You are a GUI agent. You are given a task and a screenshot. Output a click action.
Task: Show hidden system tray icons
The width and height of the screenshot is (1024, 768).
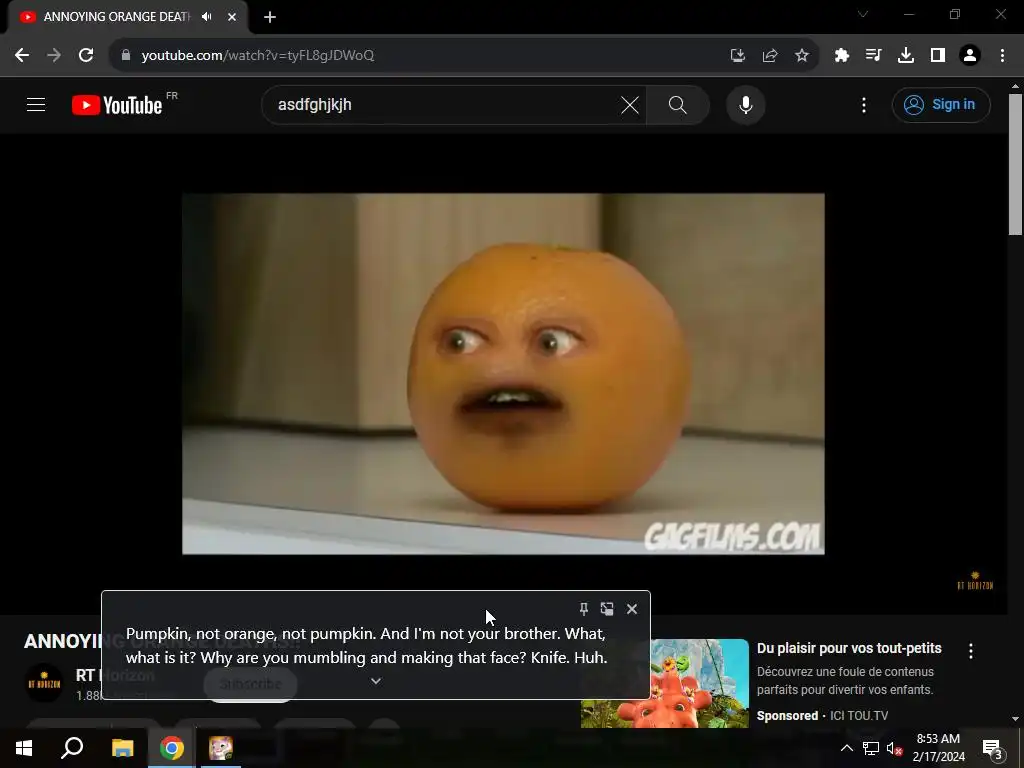[x=846, y=748]
